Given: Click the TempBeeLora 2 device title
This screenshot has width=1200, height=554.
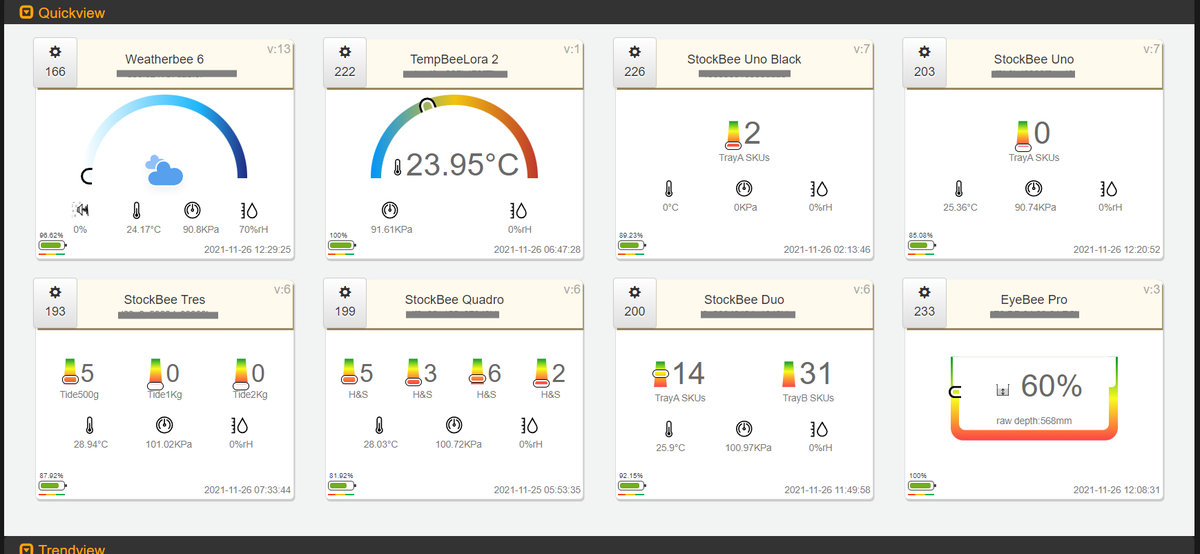Looking at the screenshot, I should (454, 59).
